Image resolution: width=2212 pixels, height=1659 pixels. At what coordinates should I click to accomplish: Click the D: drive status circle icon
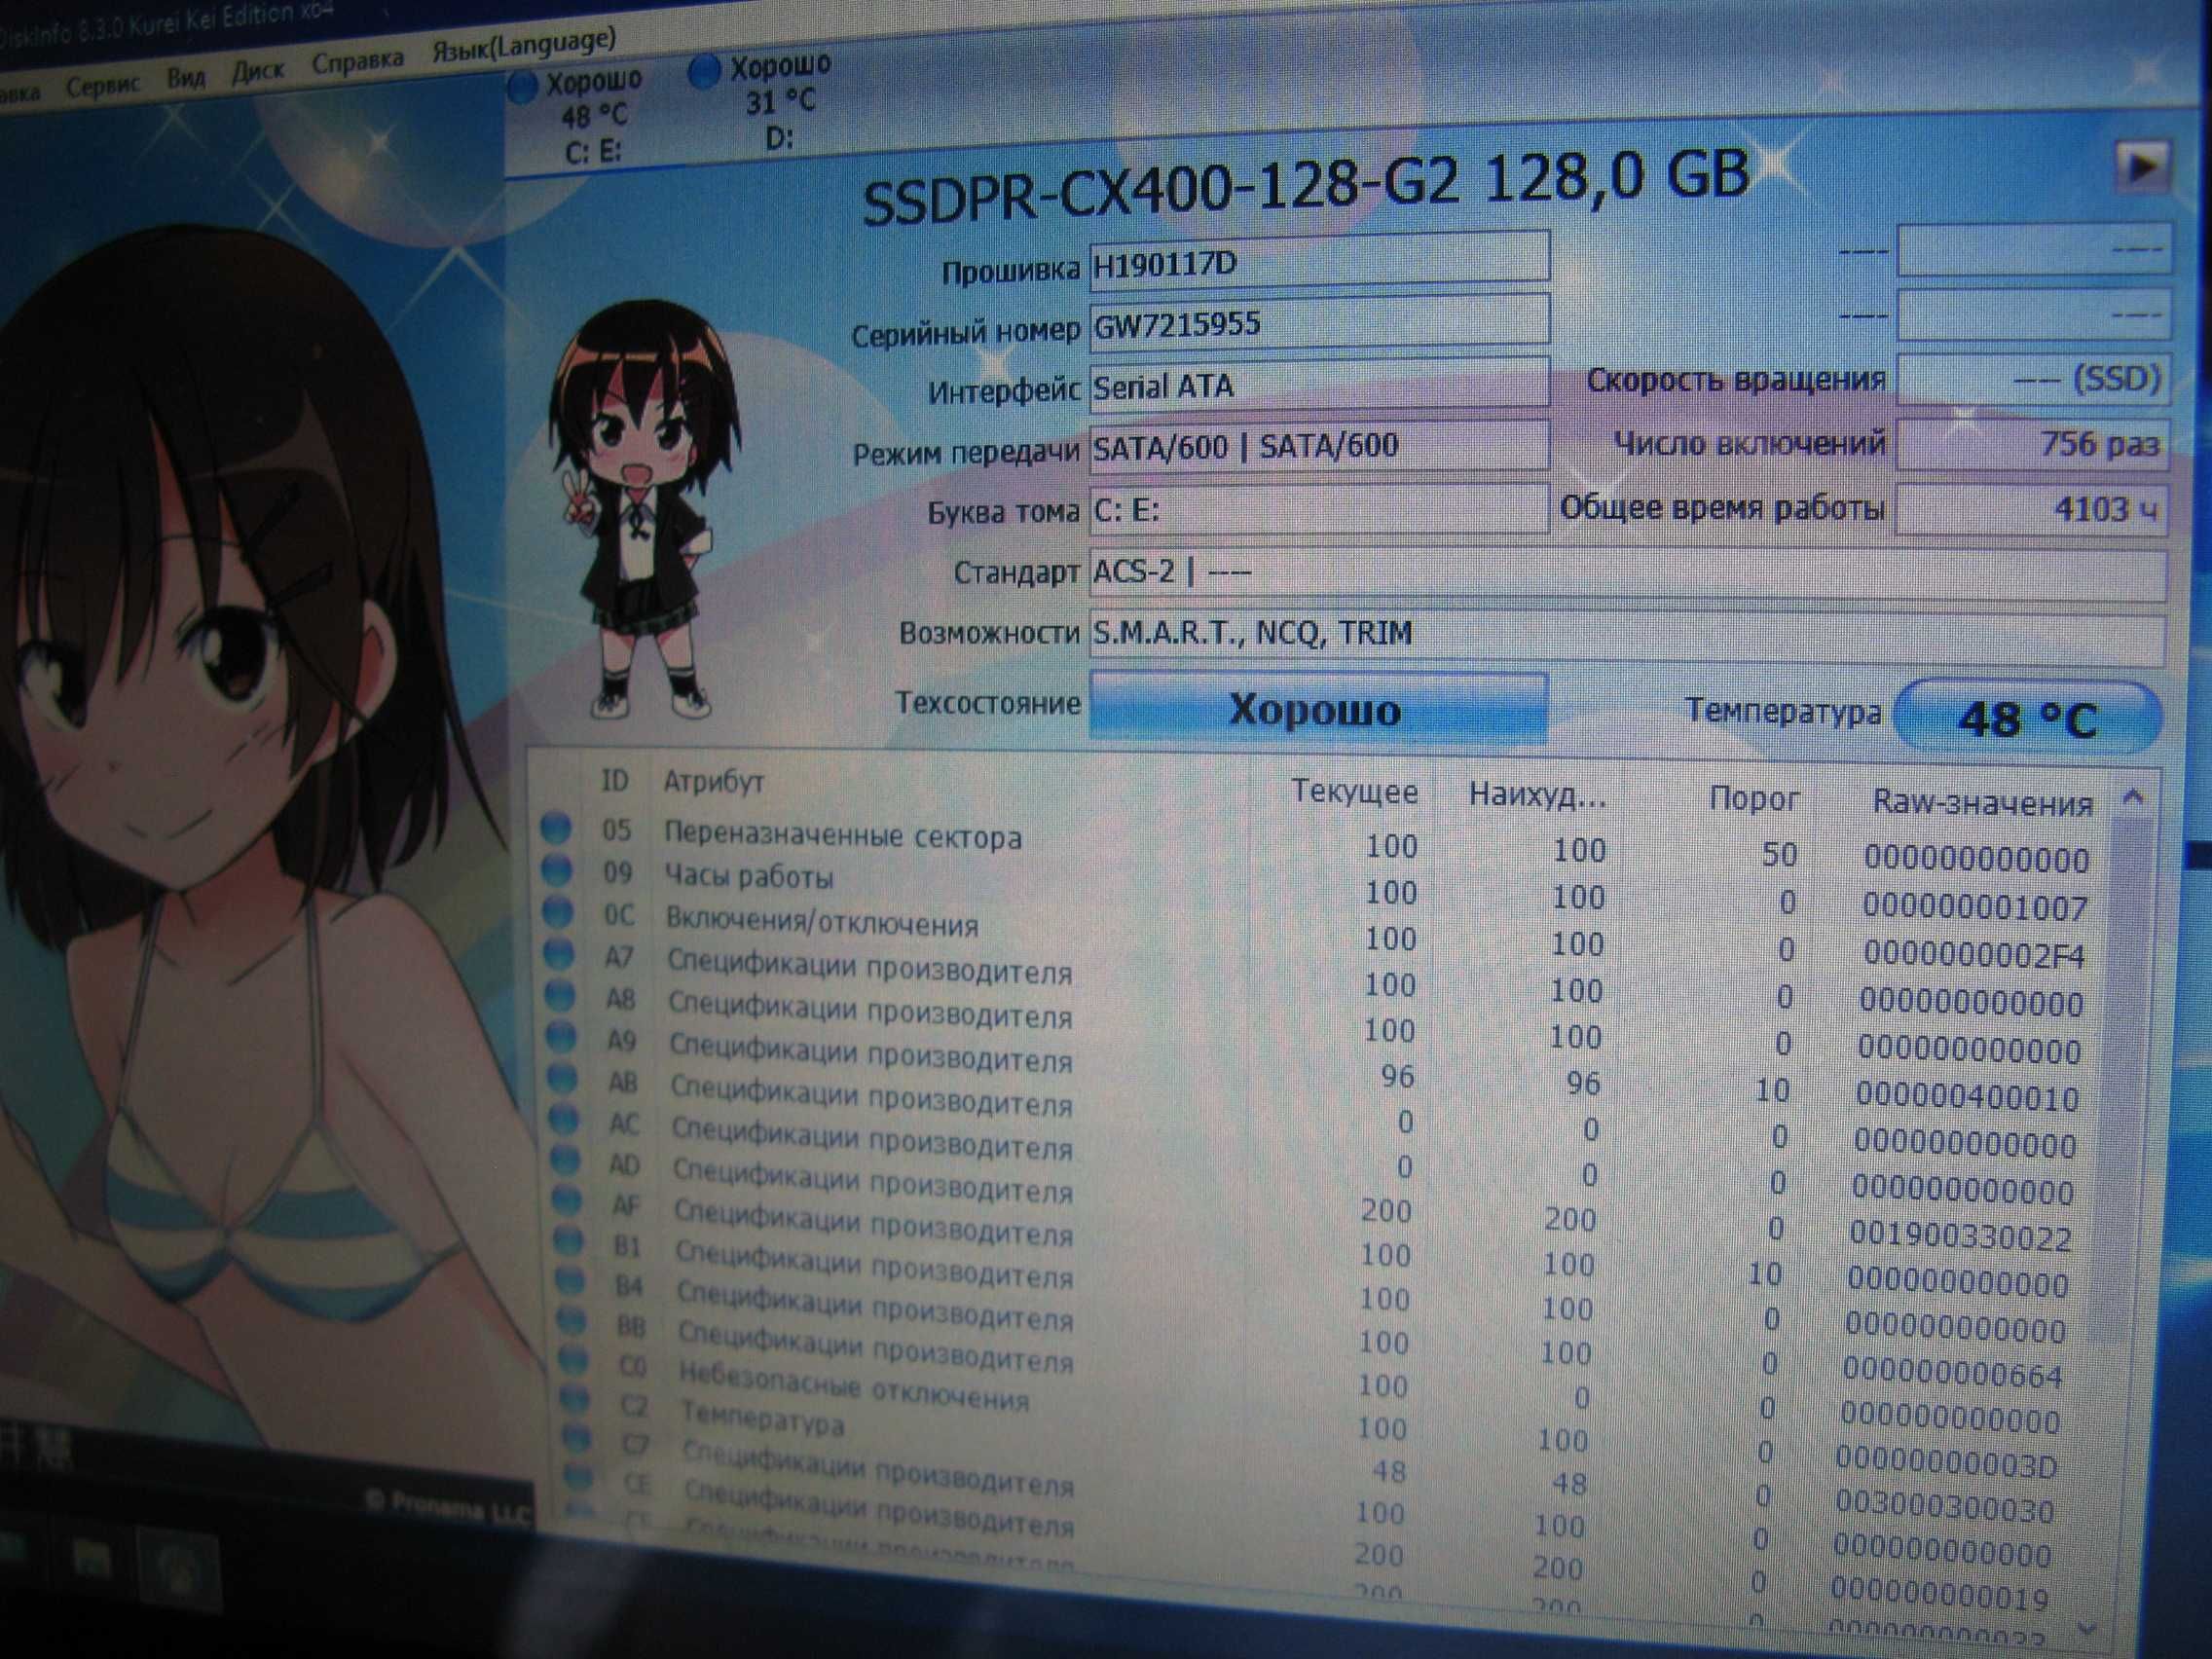pyautogui.click(x=705, y=72)
